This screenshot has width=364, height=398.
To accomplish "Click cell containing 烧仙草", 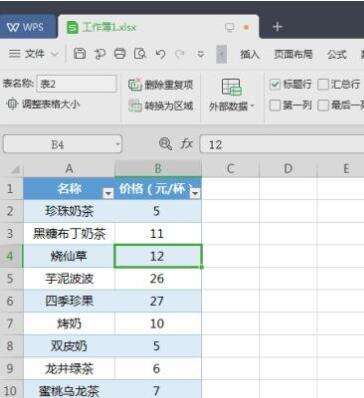I will (x=69, y=256).
